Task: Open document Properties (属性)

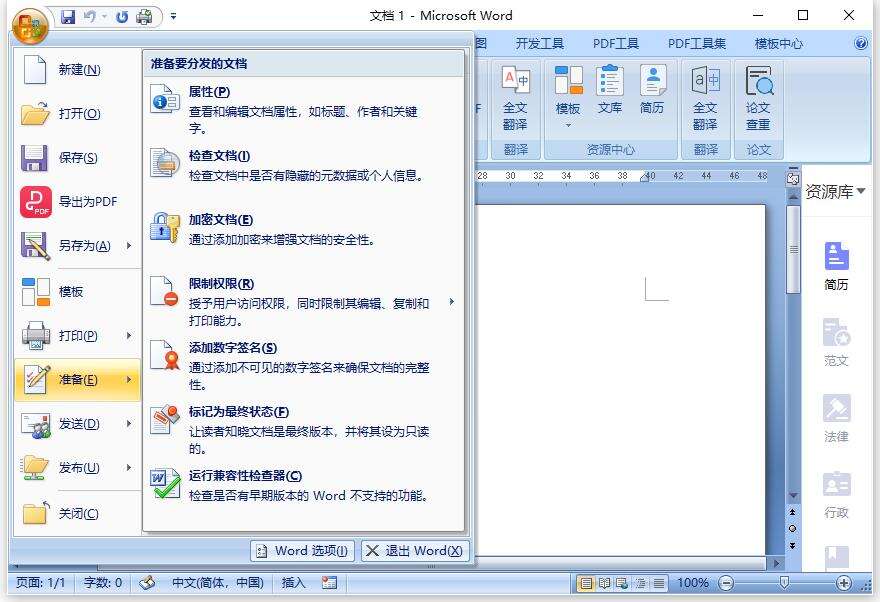Action: click(303, 109)
